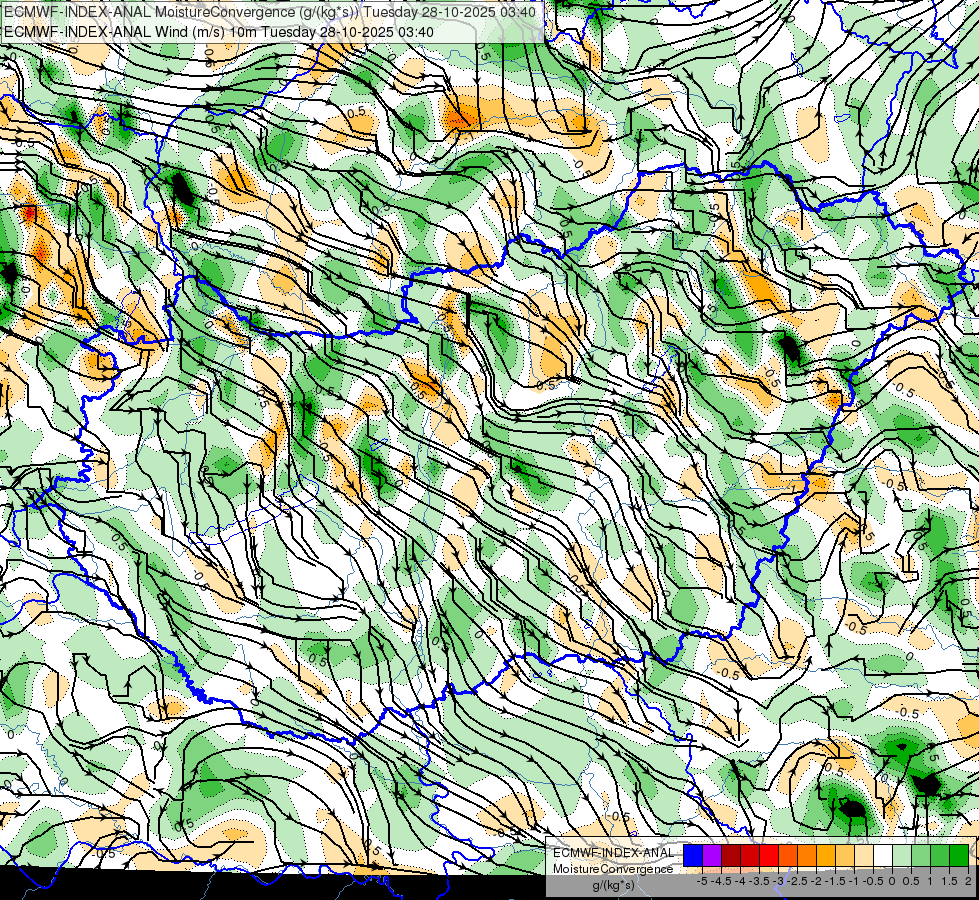Click the purple legend color swatch
The image size is (979, 900).
(x=712, y=856)
